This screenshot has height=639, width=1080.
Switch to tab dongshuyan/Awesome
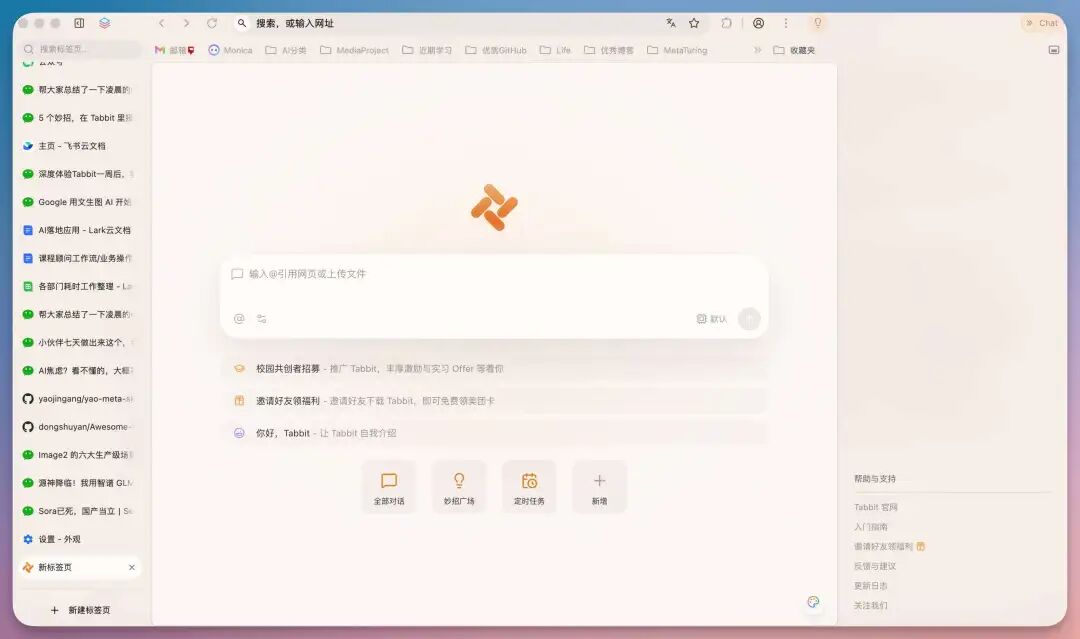click(81, 427)
